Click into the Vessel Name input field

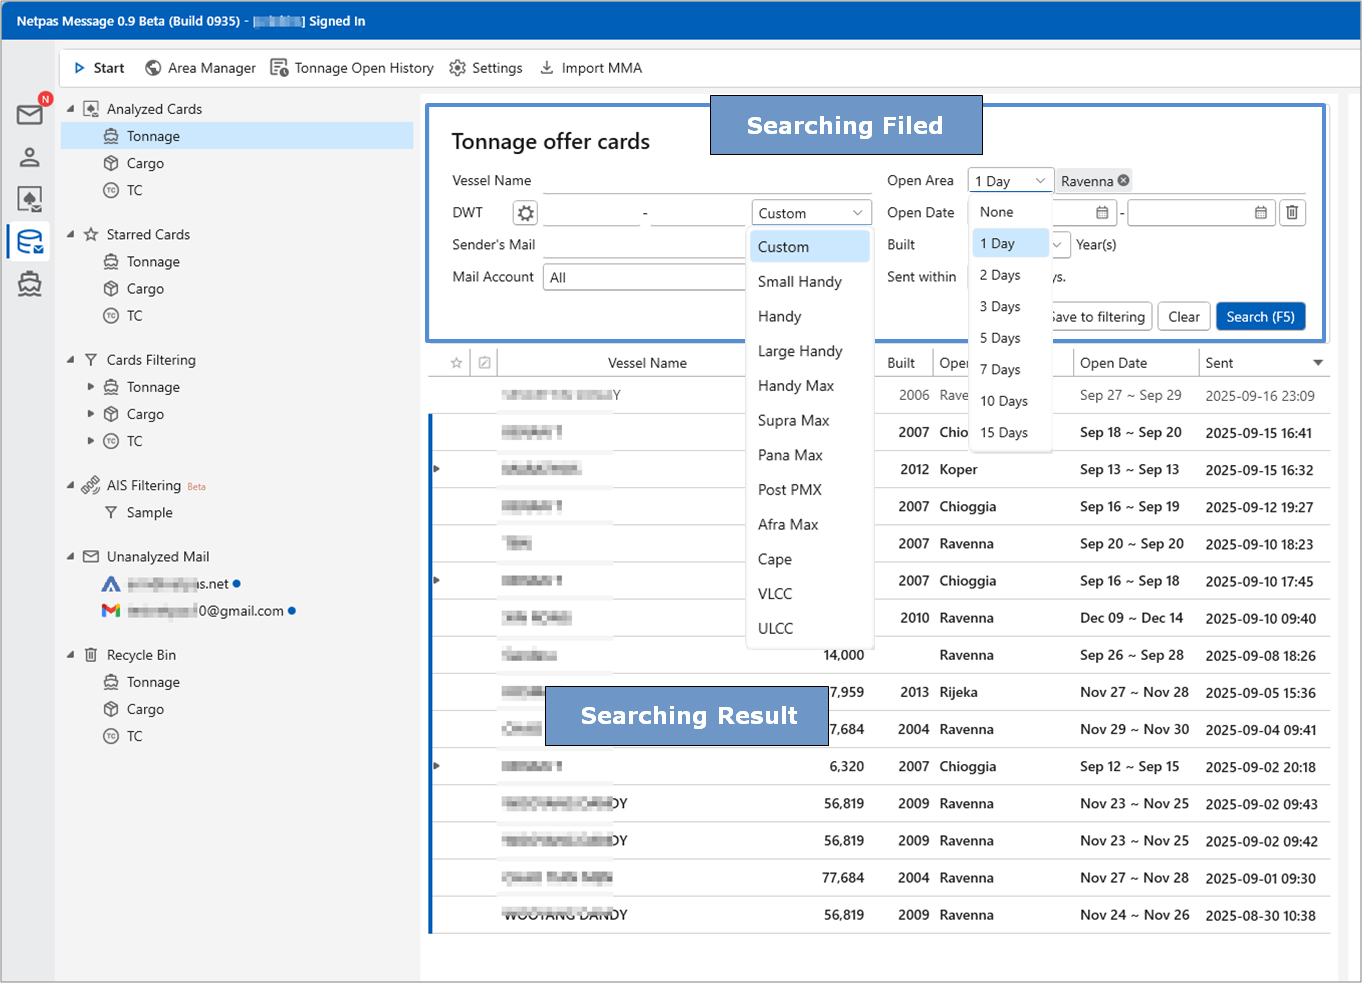[706, 181]
